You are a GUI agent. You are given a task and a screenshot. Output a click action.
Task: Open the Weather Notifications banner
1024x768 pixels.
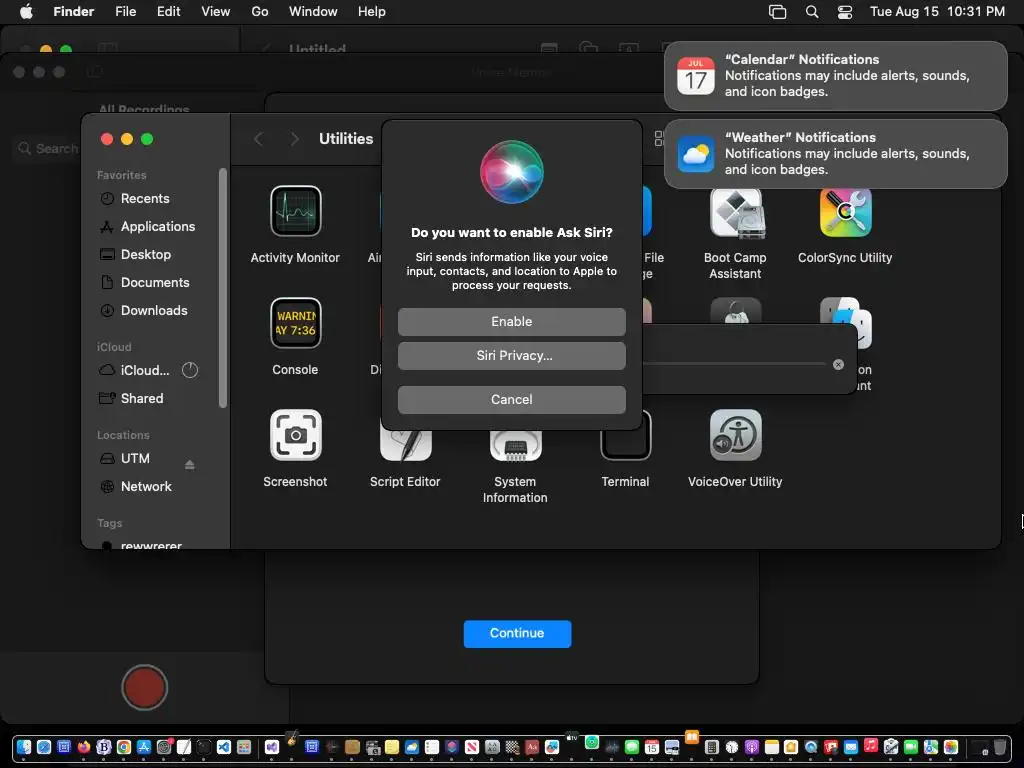pyautogui.click(x=835, y=153)
